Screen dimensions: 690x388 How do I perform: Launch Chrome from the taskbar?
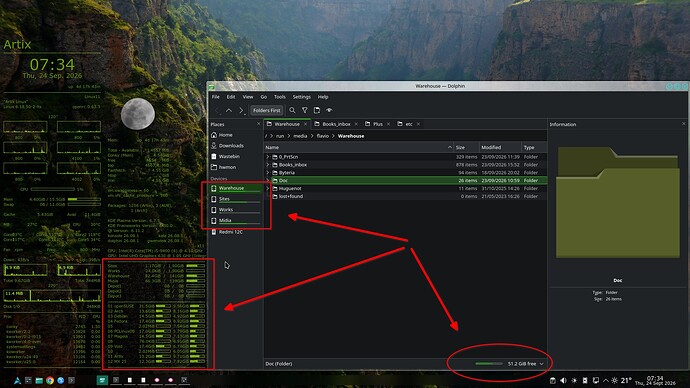50,381
